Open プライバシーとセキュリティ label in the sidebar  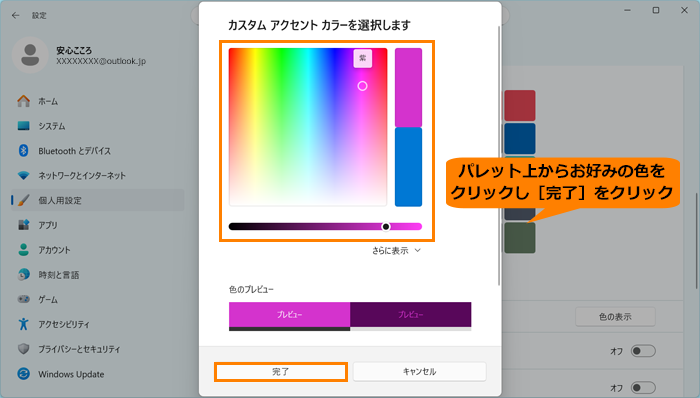pyautogui.click(x=79, y=349)
